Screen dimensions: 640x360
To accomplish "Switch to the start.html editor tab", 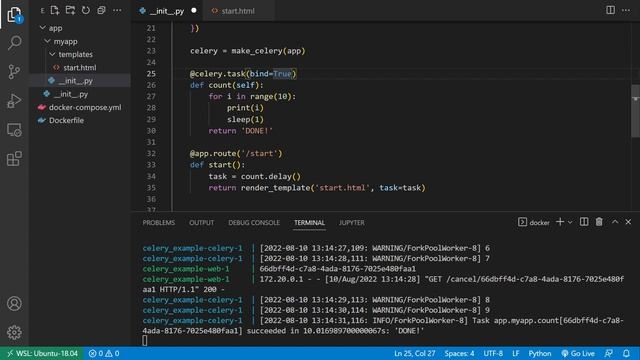I will [x=238, y=11].
